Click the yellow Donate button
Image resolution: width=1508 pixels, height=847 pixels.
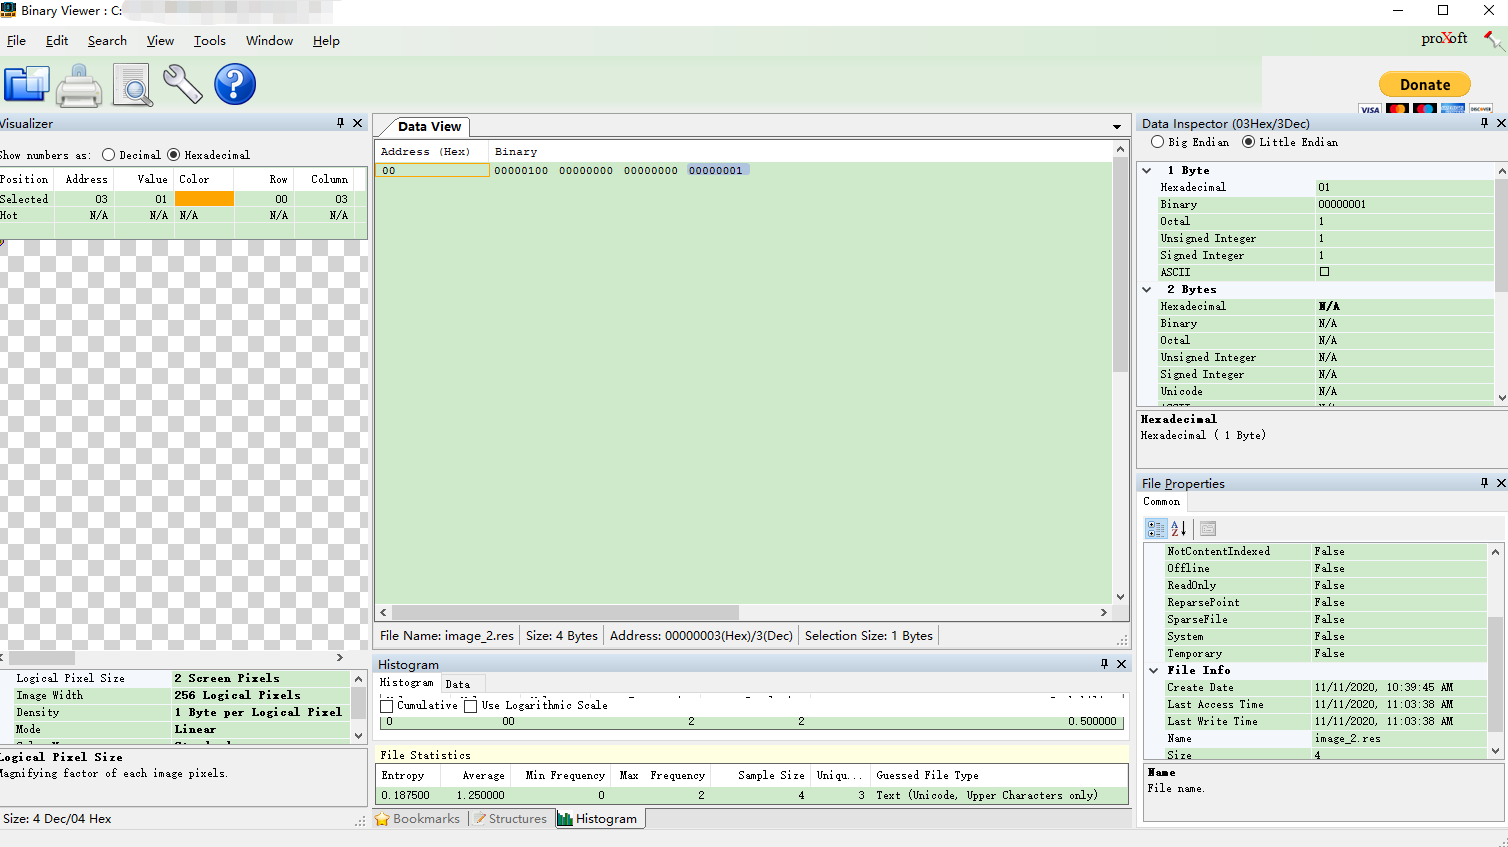[x=1425, y=85]
